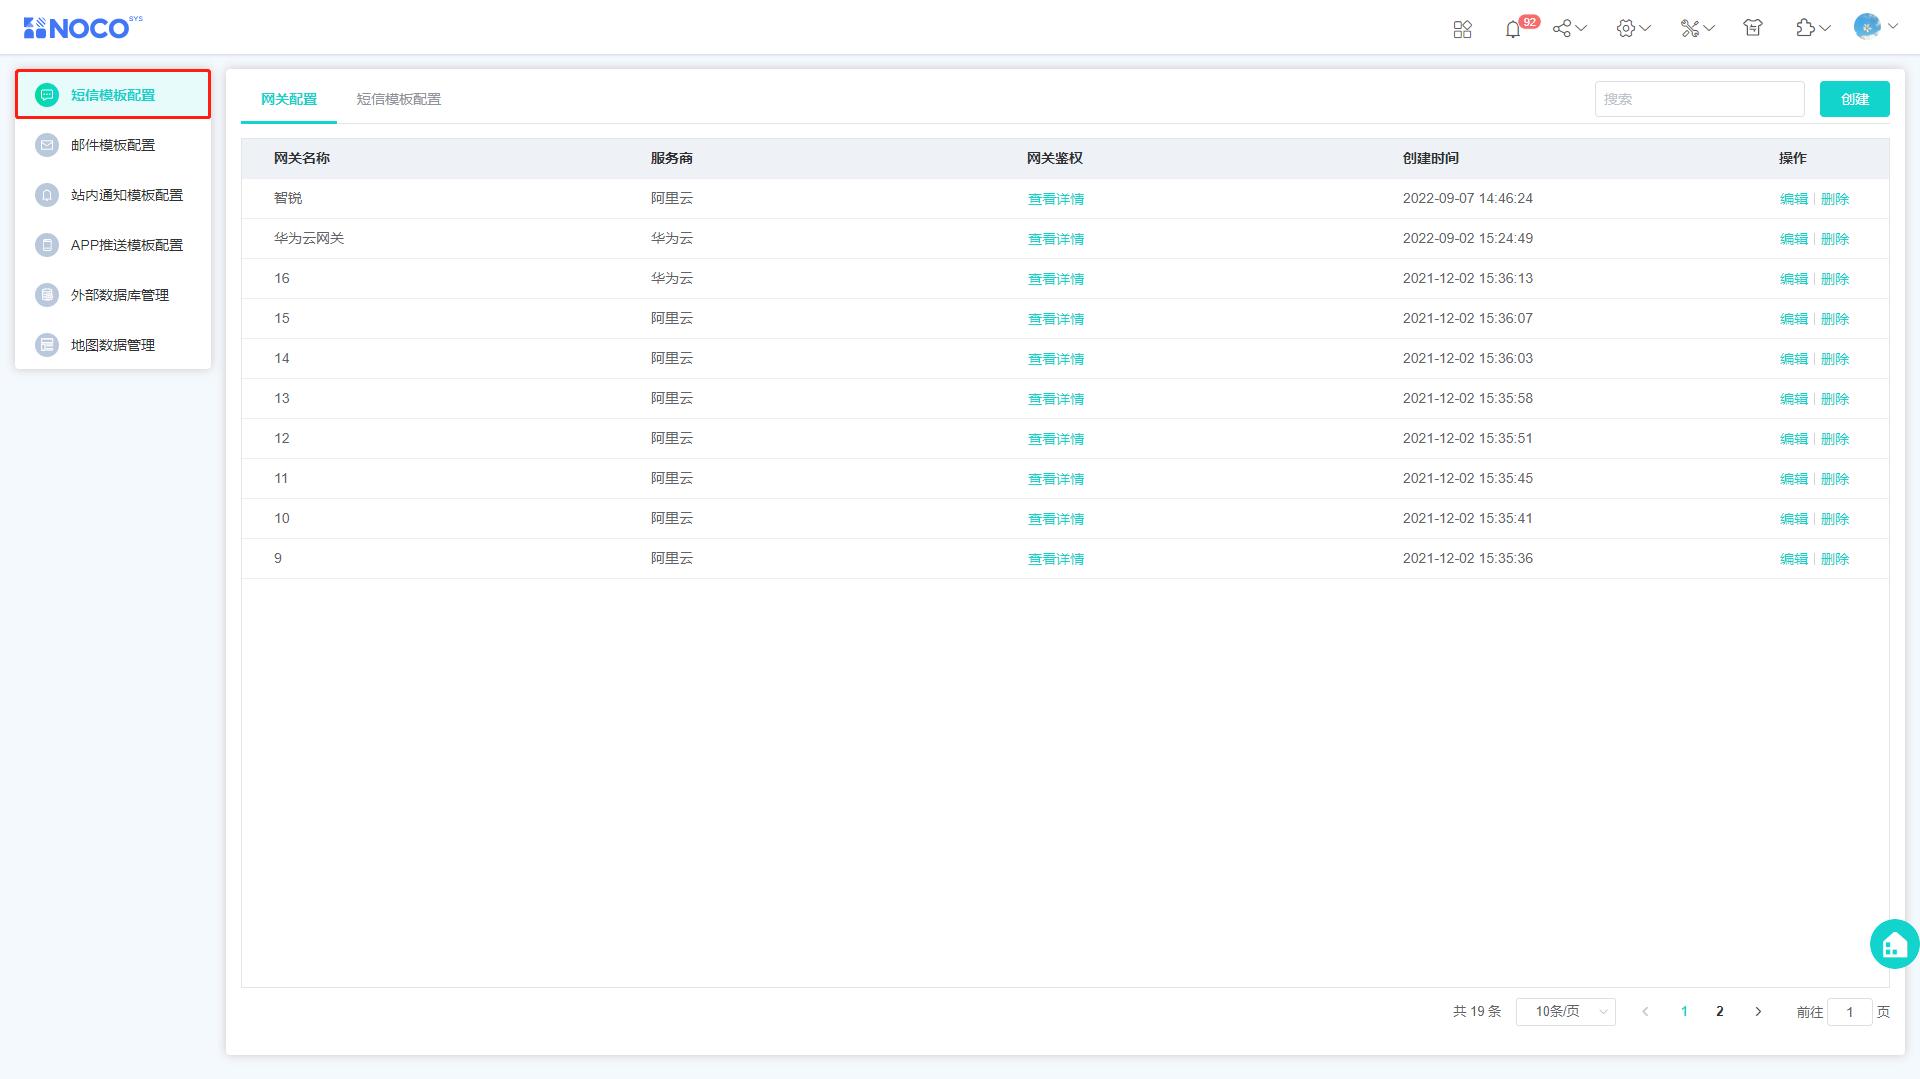Click the 华为云 provider cell in row 16
1920x1079 pixels.
pos(672,278)
